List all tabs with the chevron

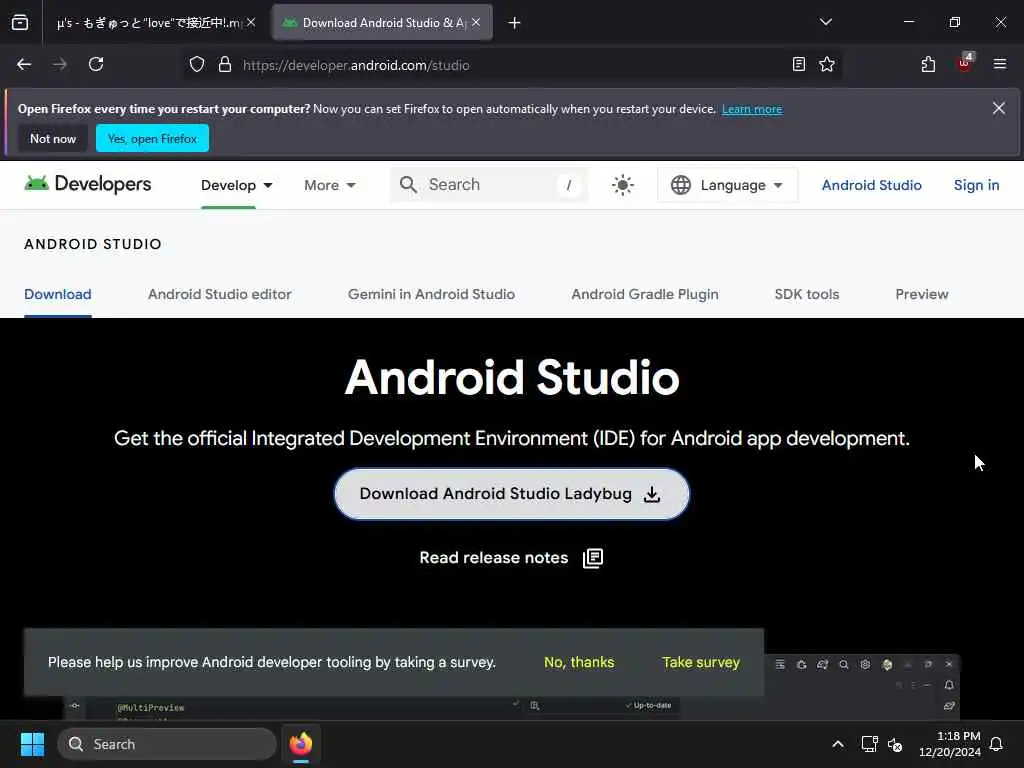(826, 22)
